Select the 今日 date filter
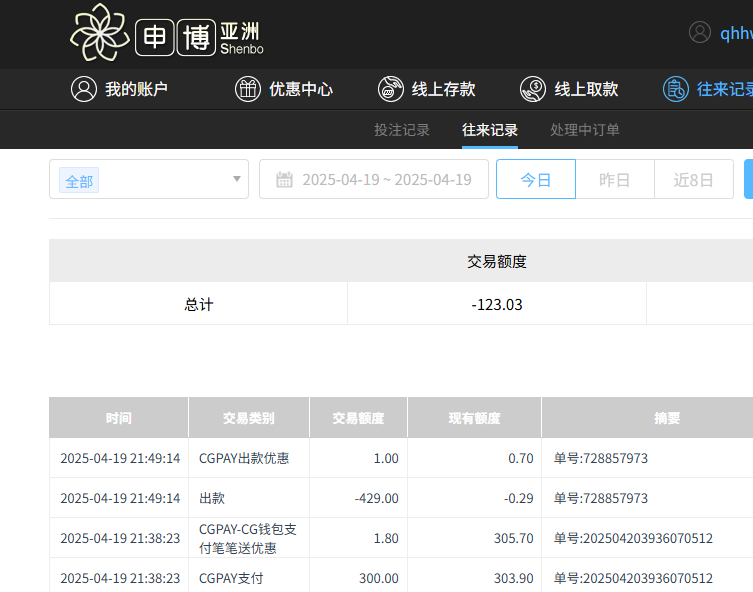 click(536, 180)
